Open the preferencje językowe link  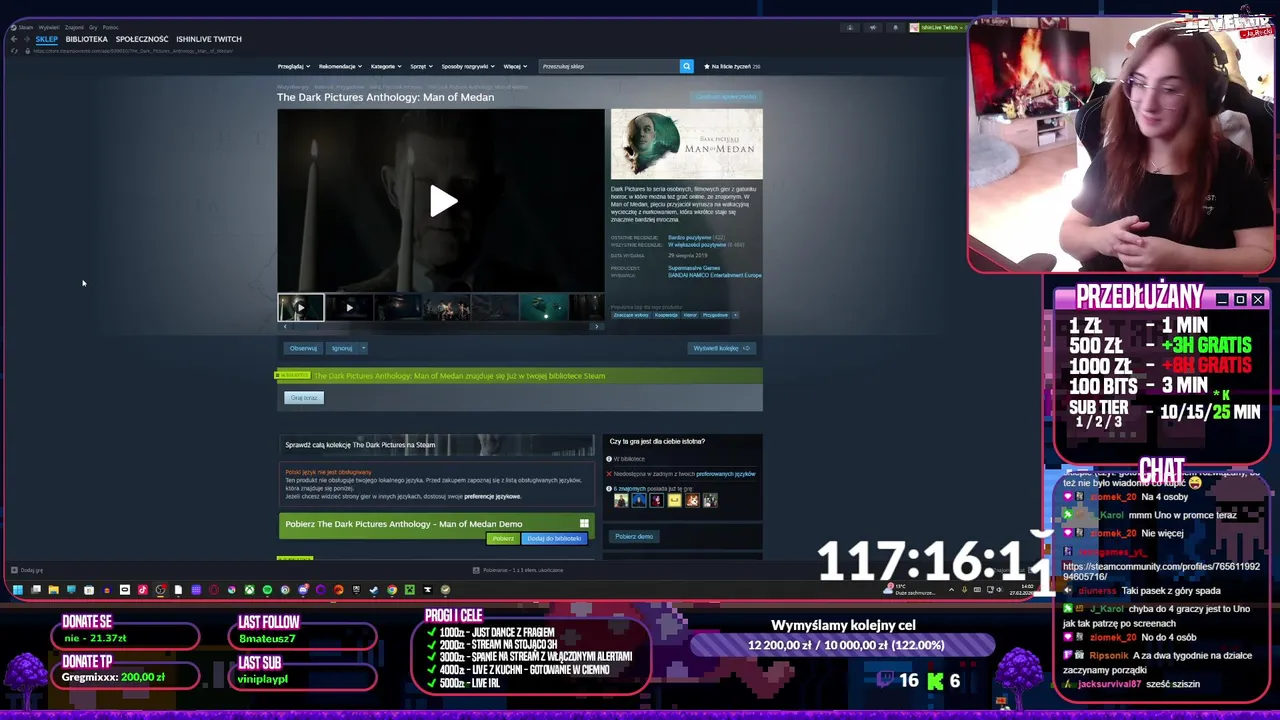coord(492,497)
